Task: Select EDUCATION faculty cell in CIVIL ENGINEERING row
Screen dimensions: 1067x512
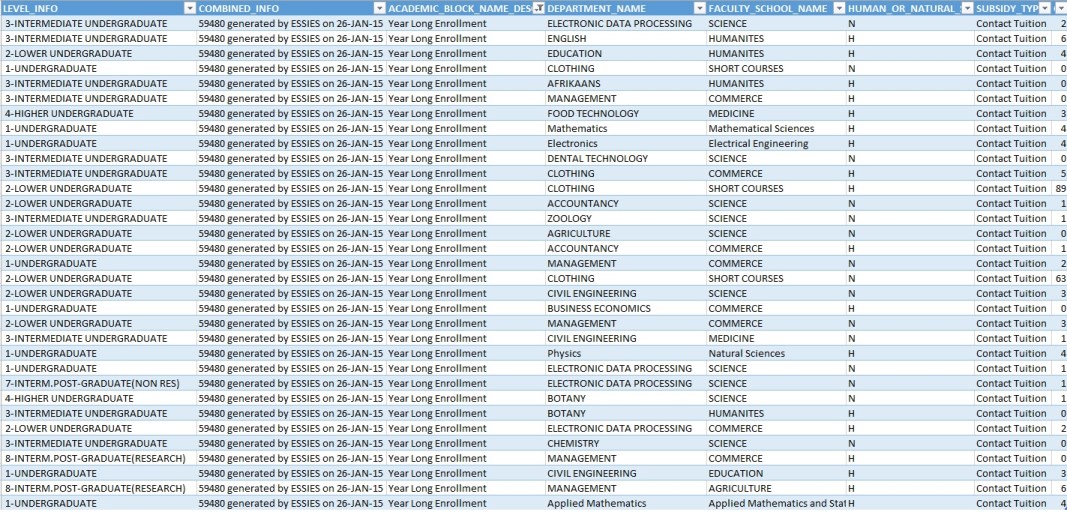Action: pyautogui.click(x=776, y=473)
